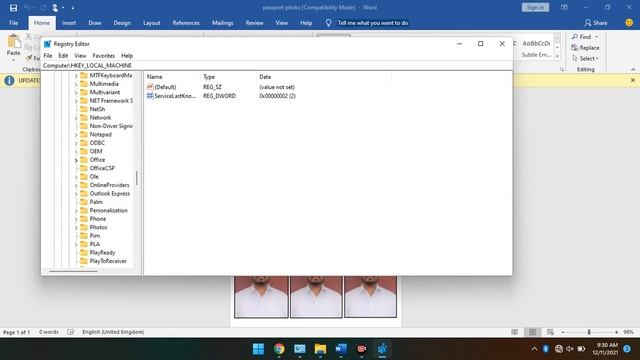Click the smiley feedback icon in Word
This screenshot has height=360, width=640.
[629, 23]
